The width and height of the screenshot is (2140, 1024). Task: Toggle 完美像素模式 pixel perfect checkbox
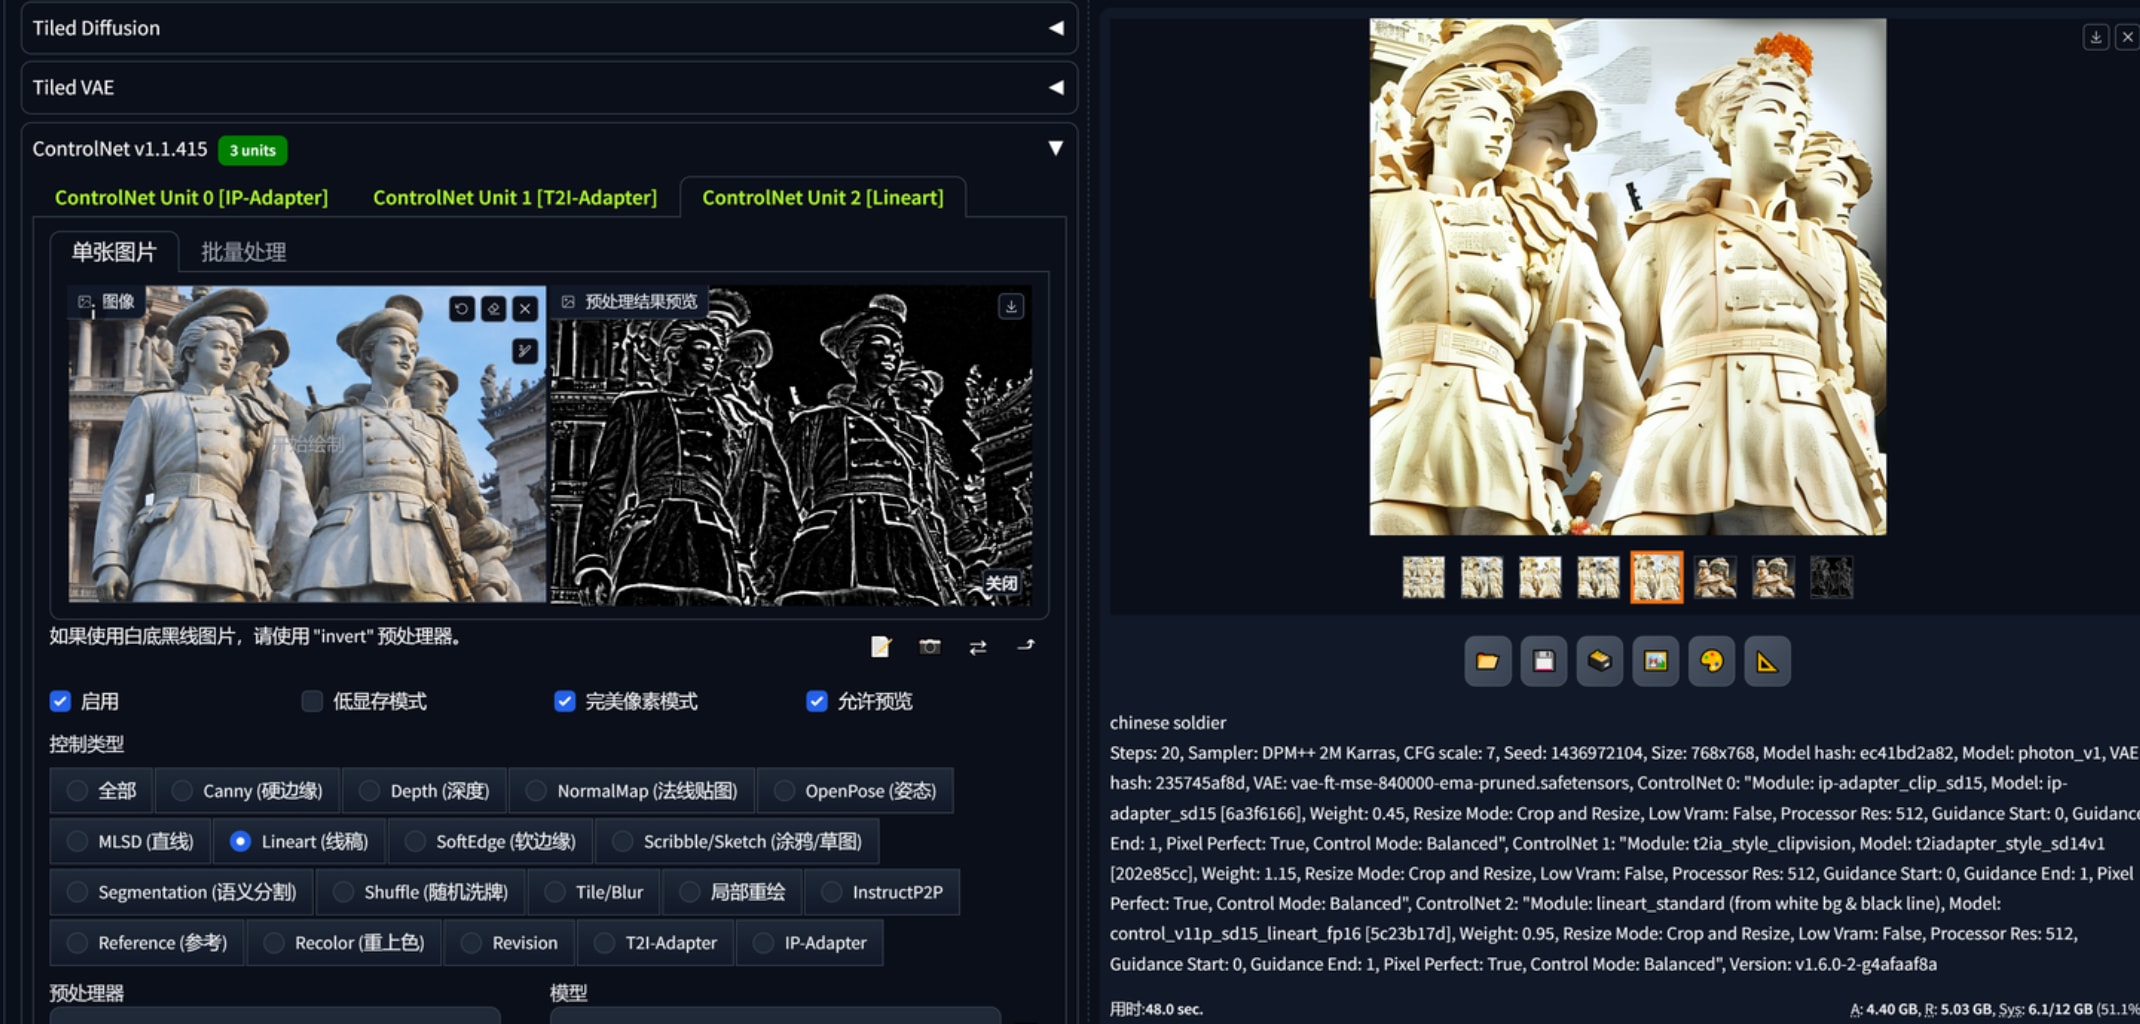pos(565,701)
